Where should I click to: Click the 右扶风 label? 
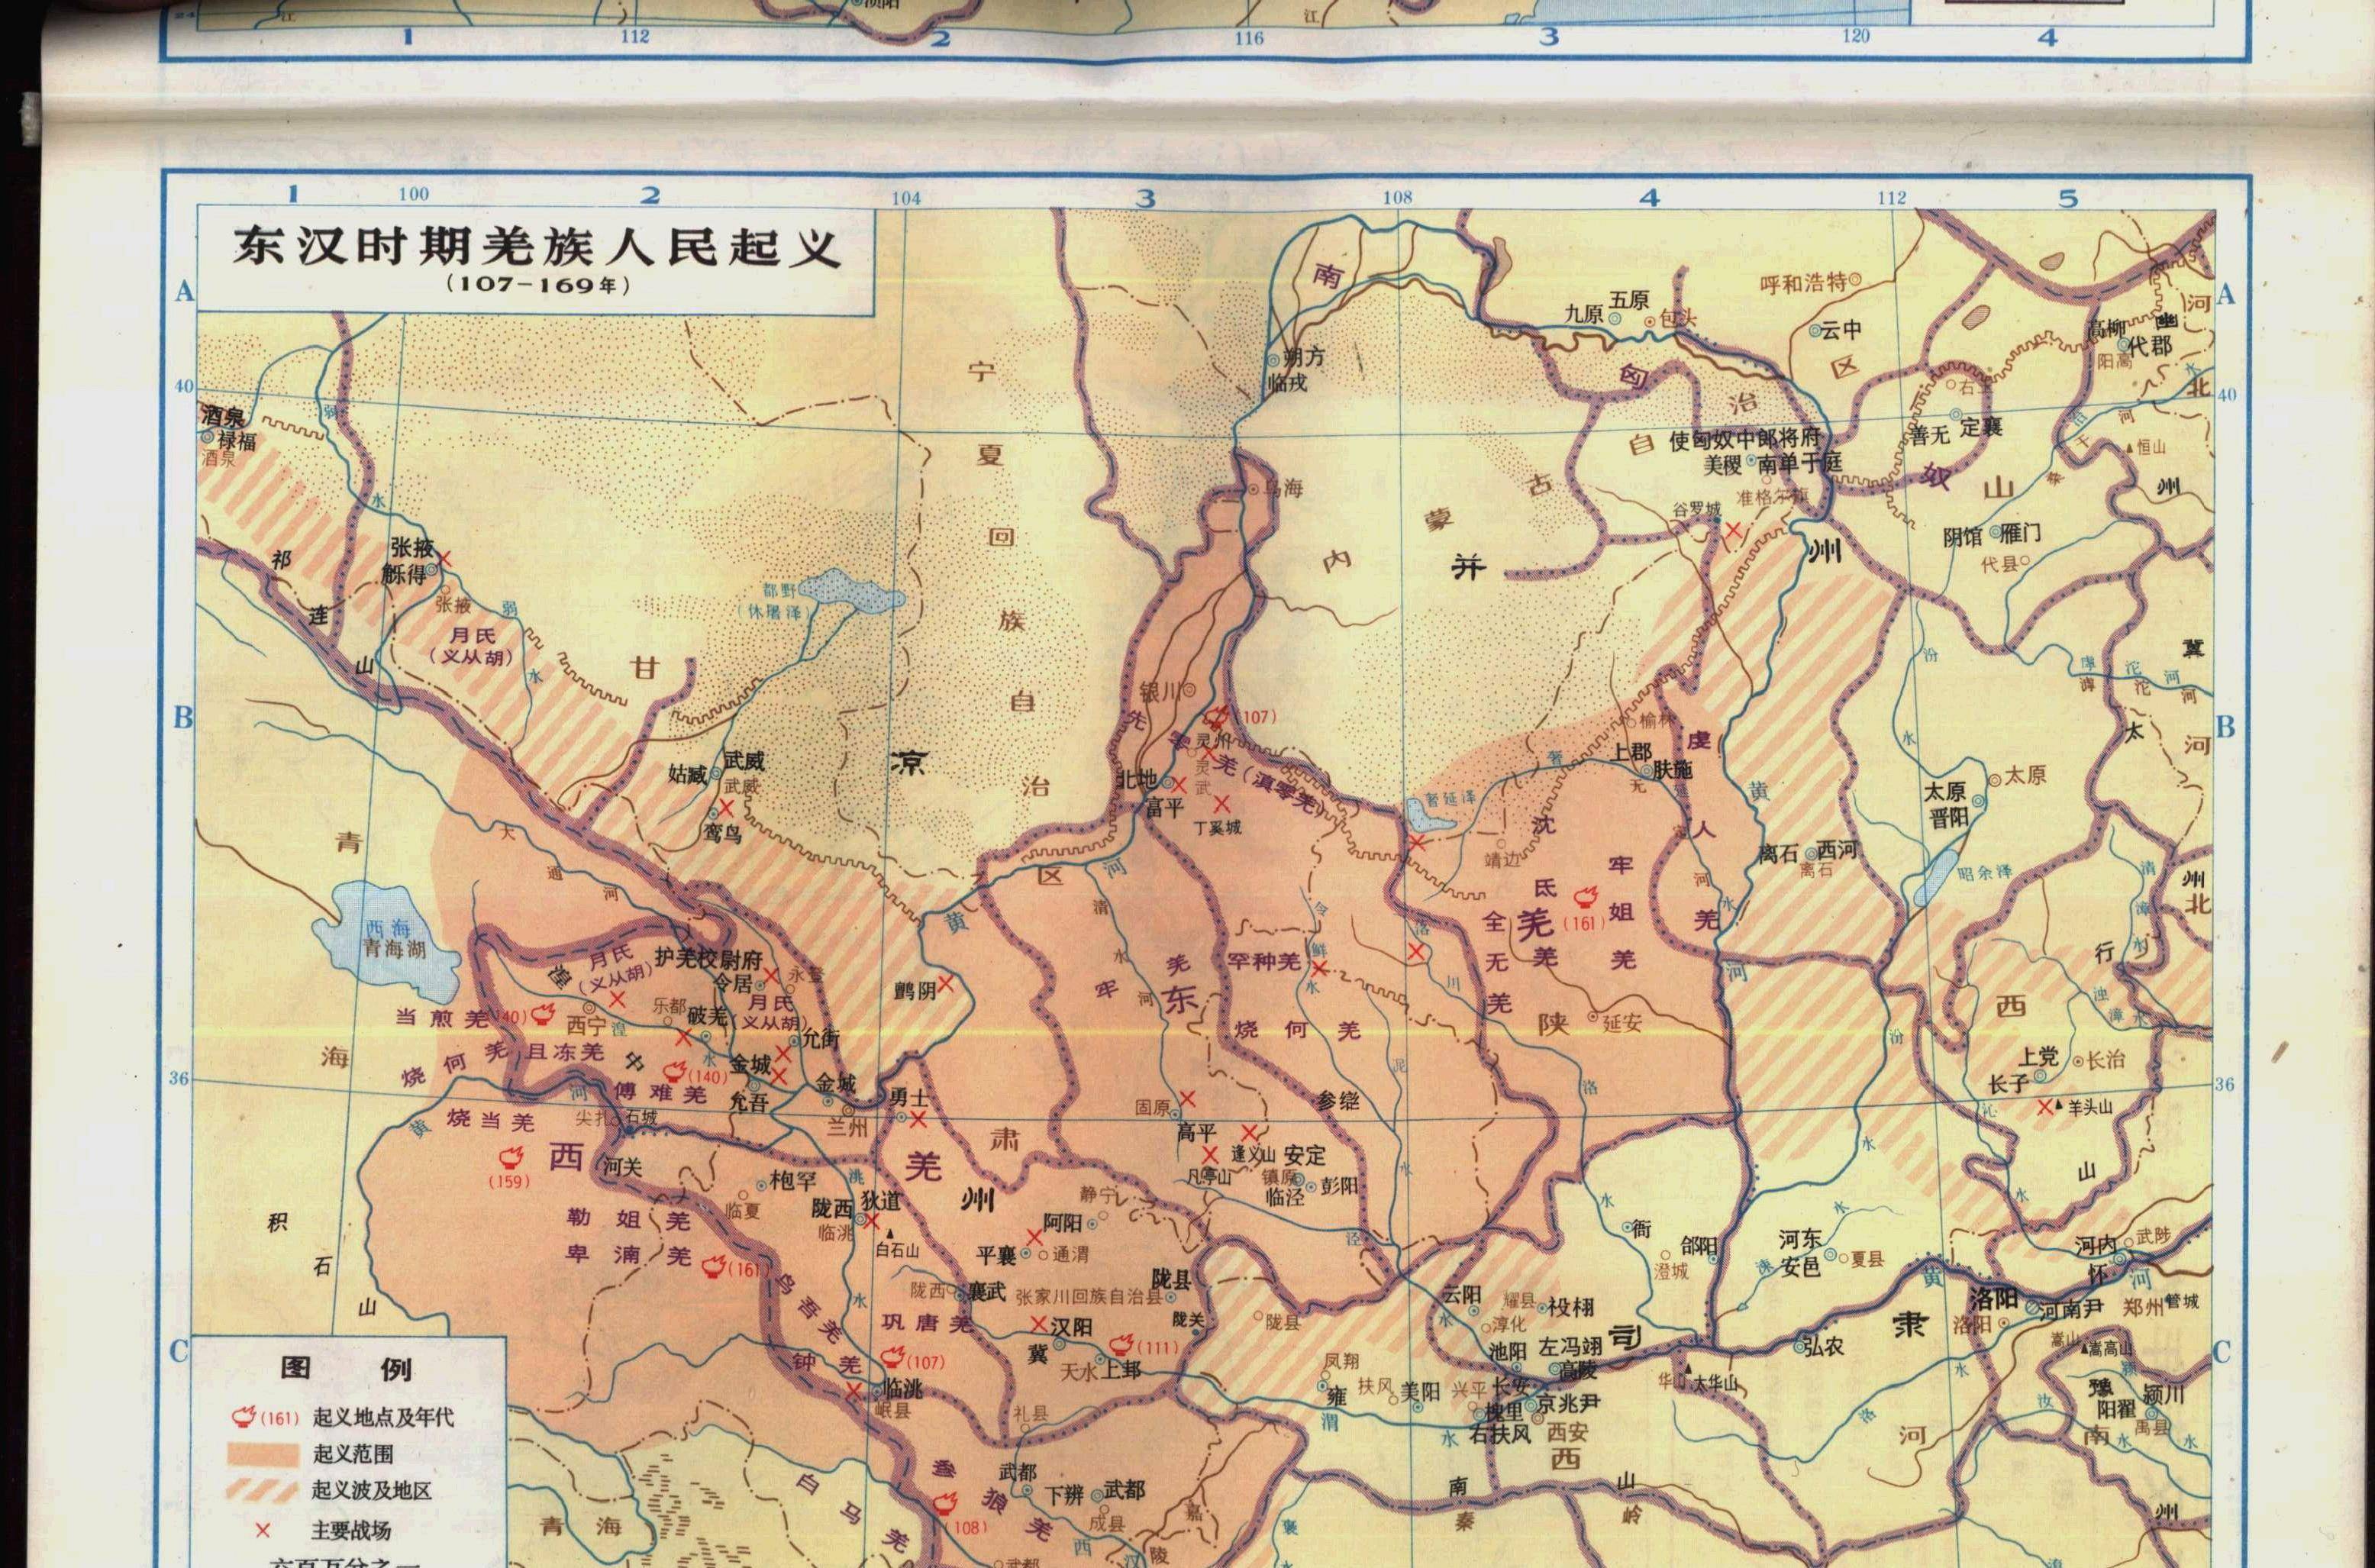click(x=1501, y=1435)
